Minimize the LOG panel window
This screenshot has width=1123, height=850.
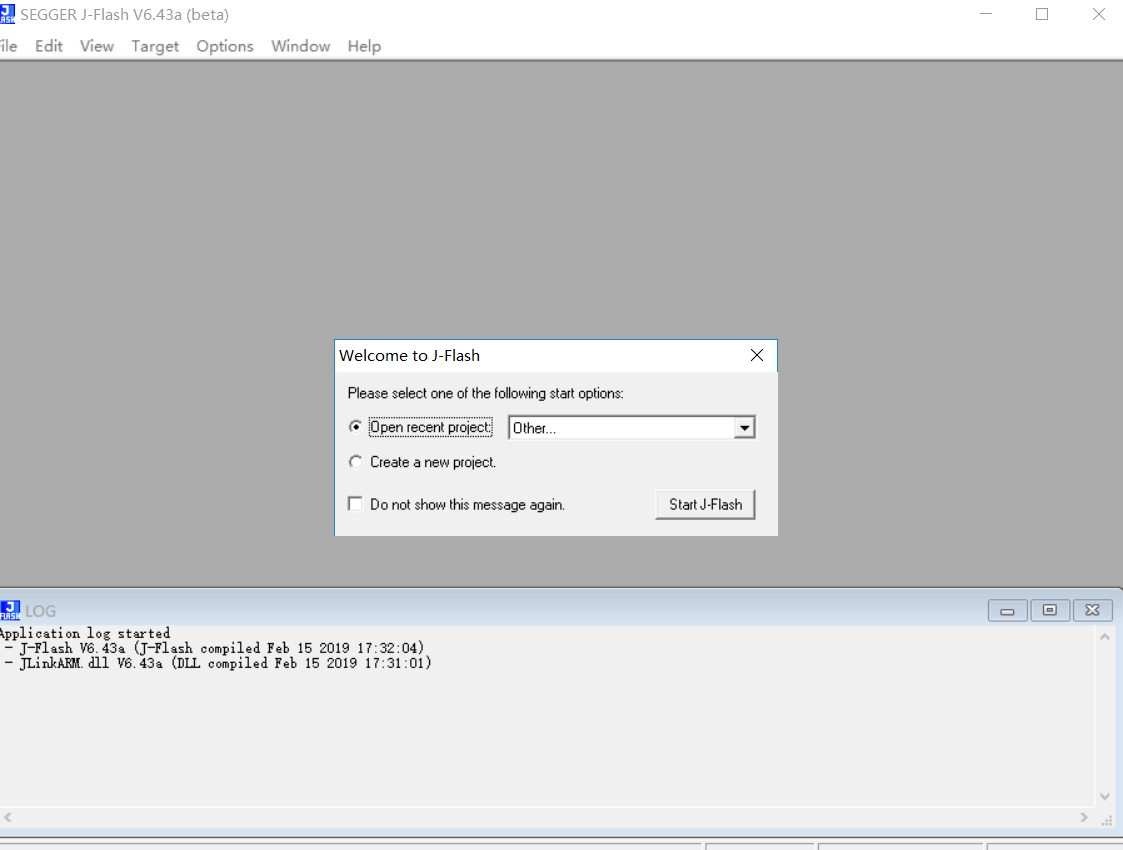pos(1008,611)
